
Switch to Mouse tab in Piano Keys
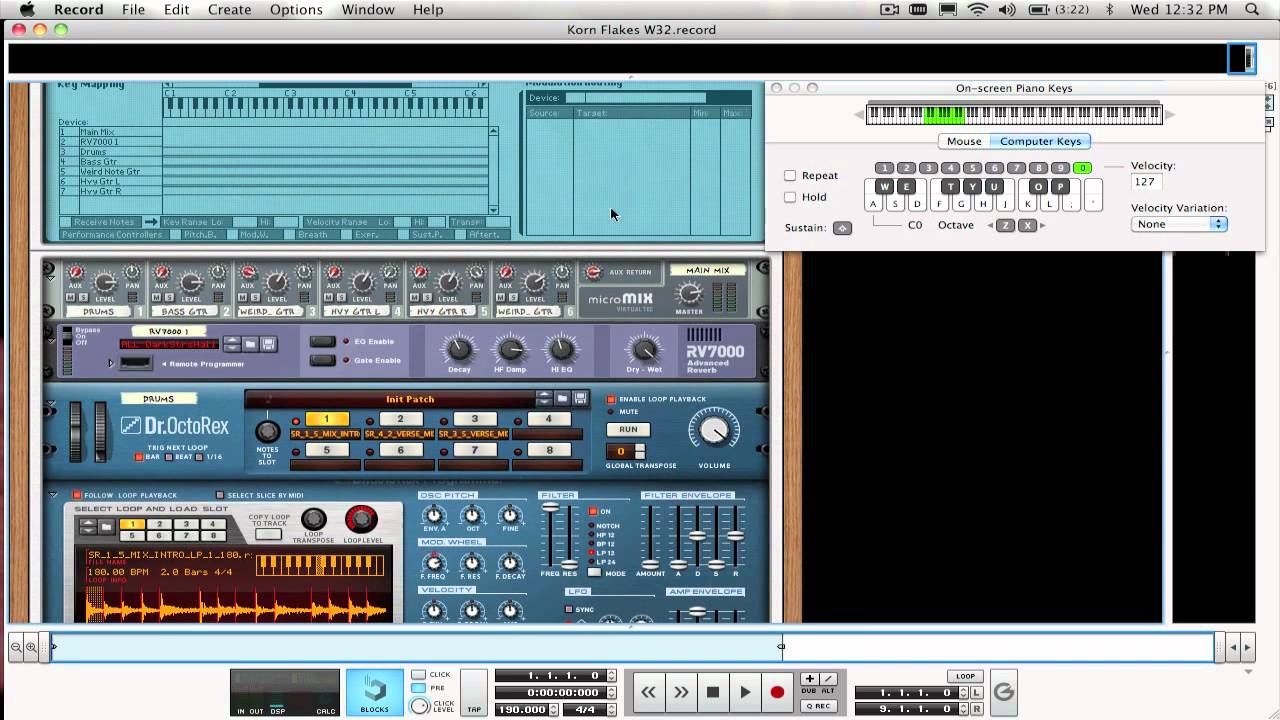point(964,141)
